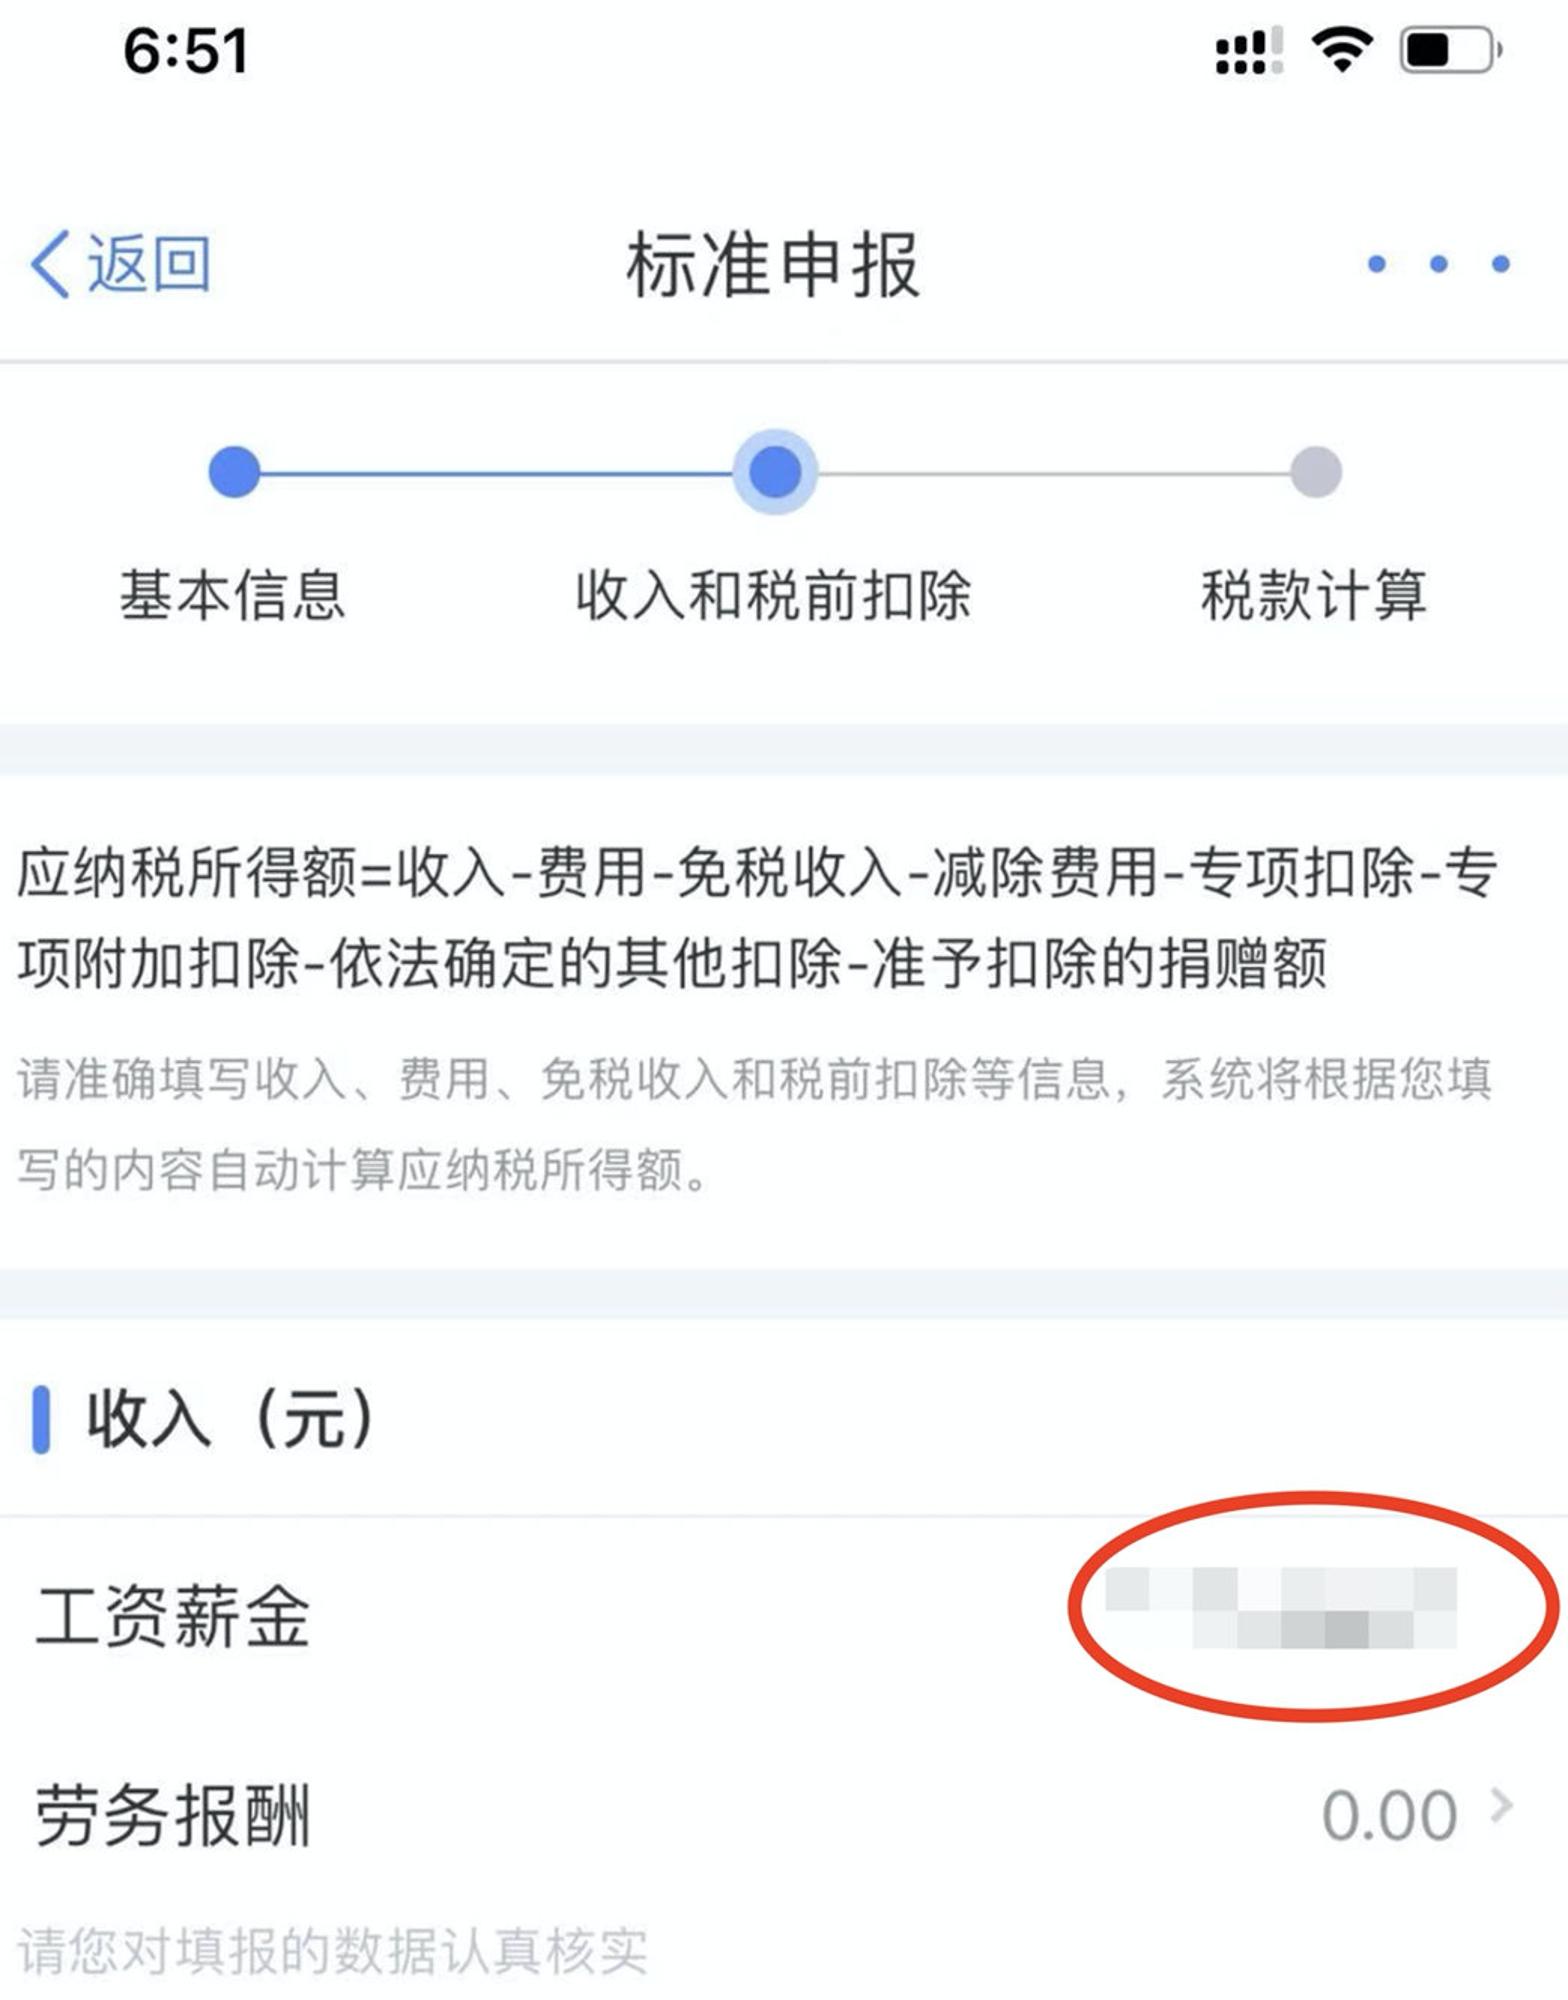Open the 基本信息 step label

click(233, 594)
